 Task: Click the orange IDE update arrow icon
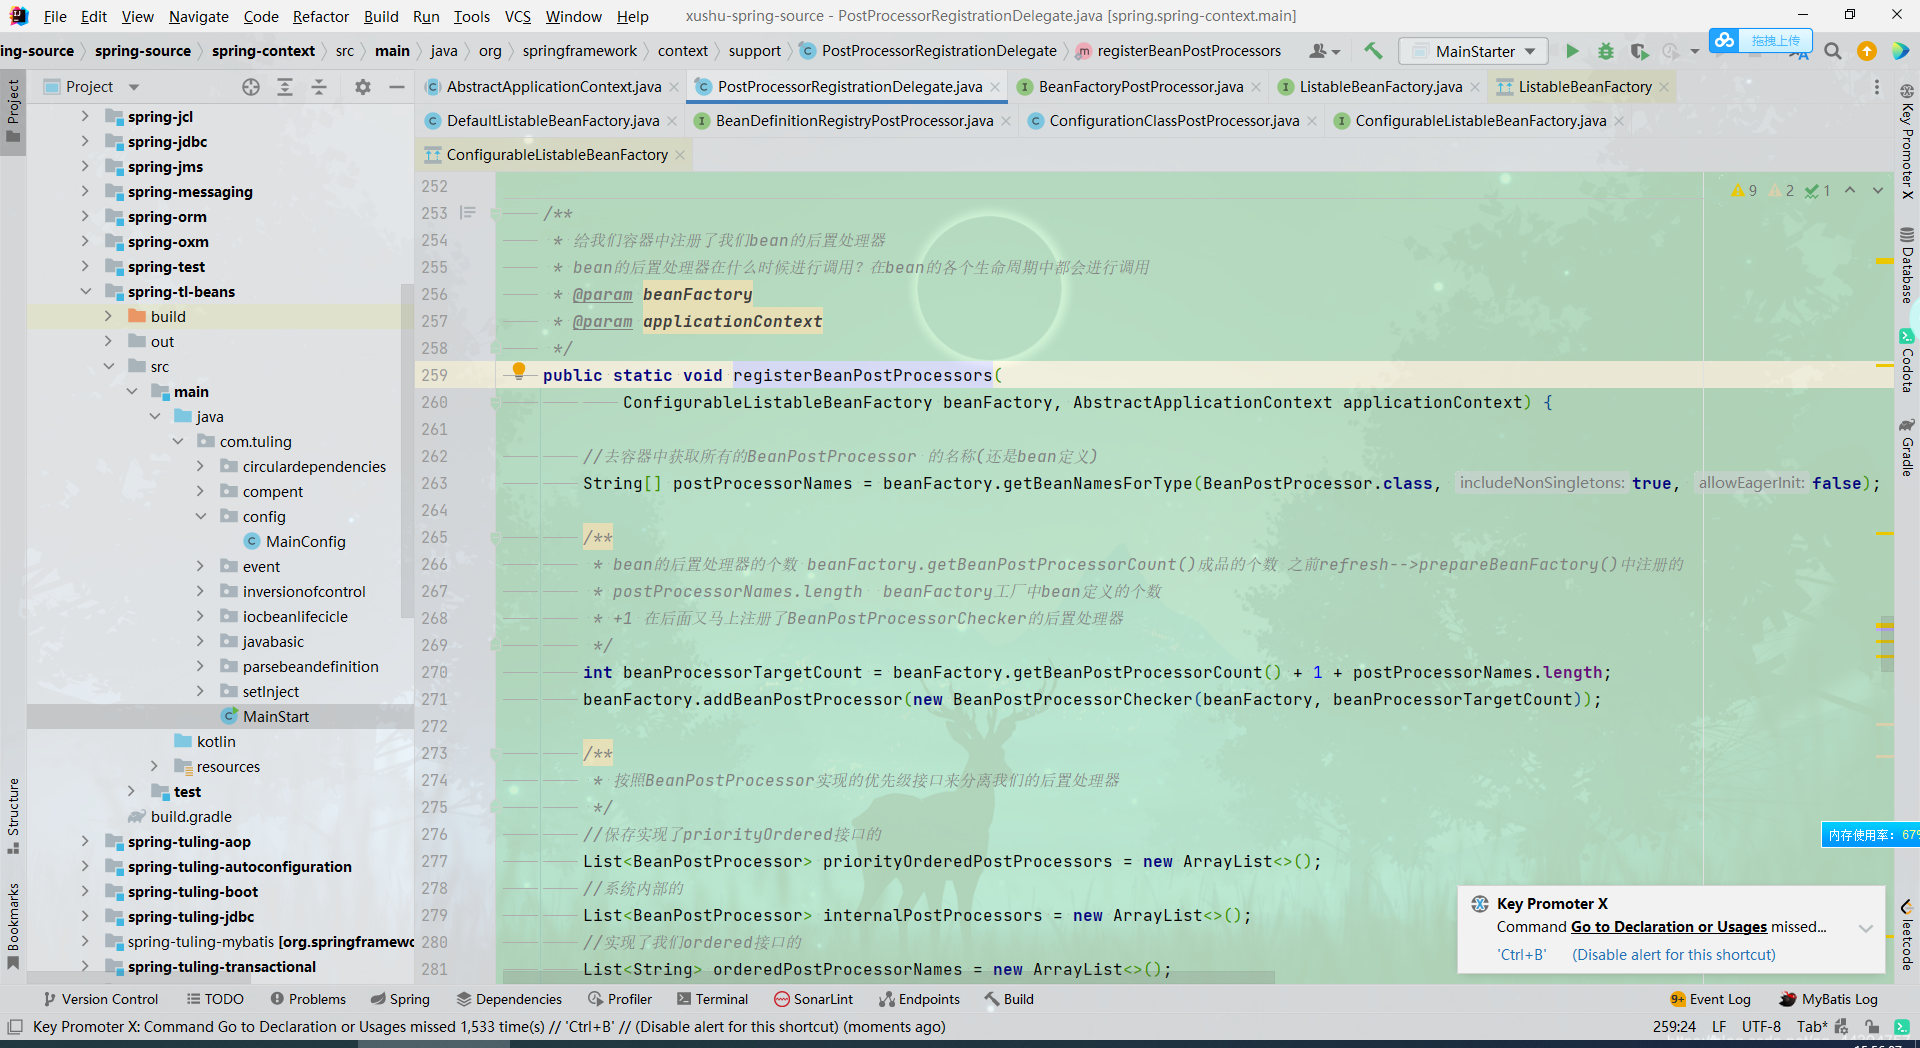pyautogui.click(x=1866, y=51)
